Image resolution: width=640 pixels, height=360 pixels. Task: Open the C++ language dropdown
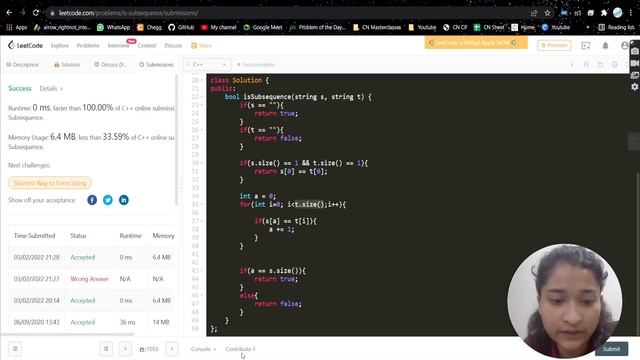[207, 64]
